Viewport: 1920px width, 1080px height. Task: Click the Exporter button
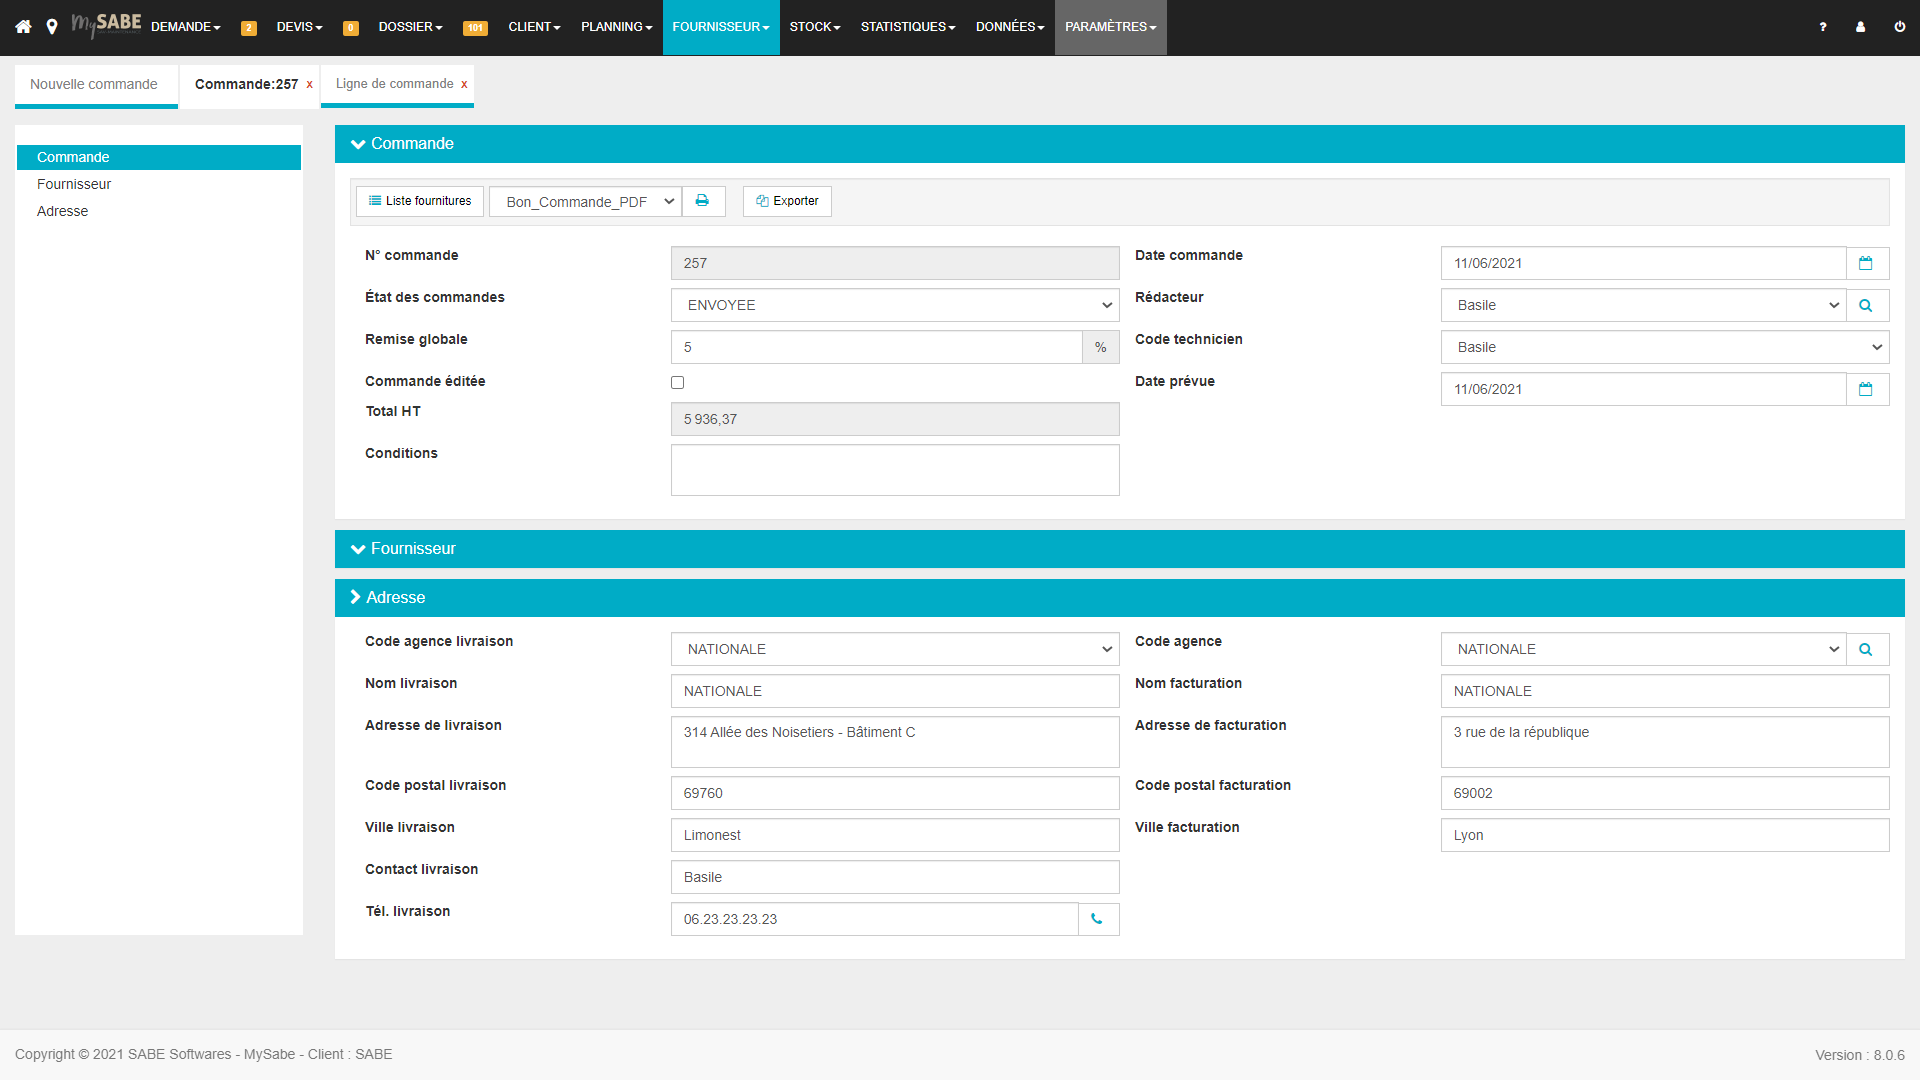point(786,200)
